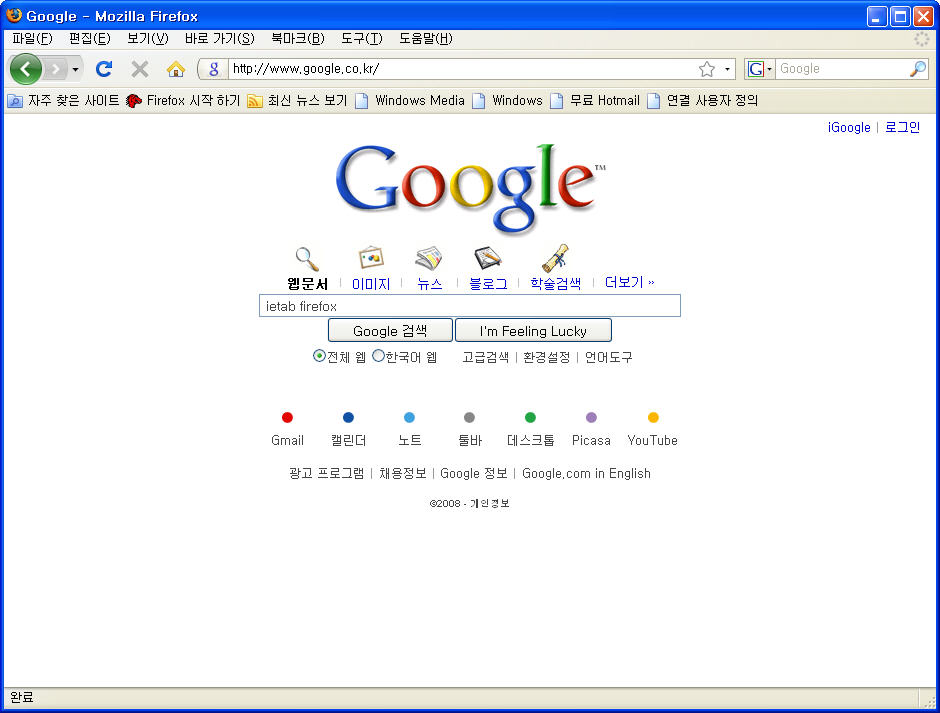Open the Windows Media bookmark
The image size is (940, 713).
click(409, 101)
